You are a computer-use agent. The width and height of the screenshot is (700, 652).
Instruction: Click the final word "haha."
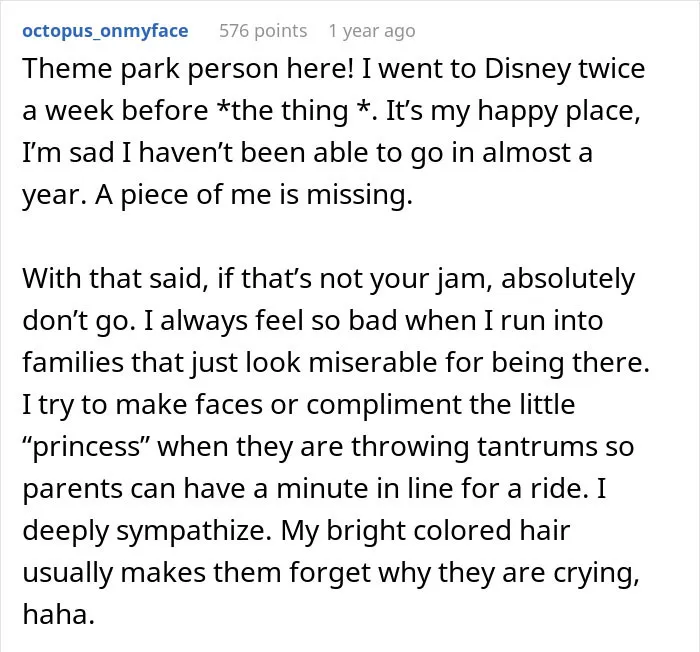coord(58,614)
